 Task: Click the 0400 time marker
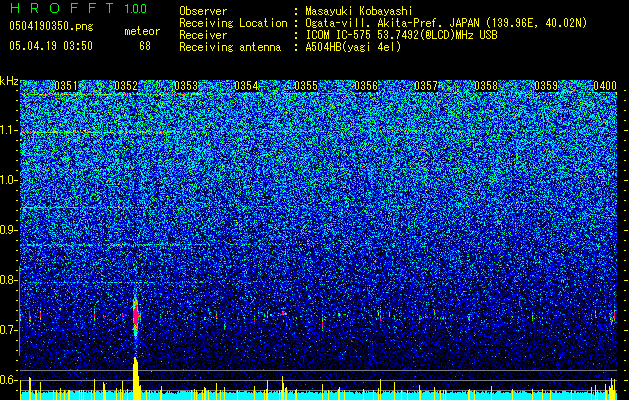[605, 86]
